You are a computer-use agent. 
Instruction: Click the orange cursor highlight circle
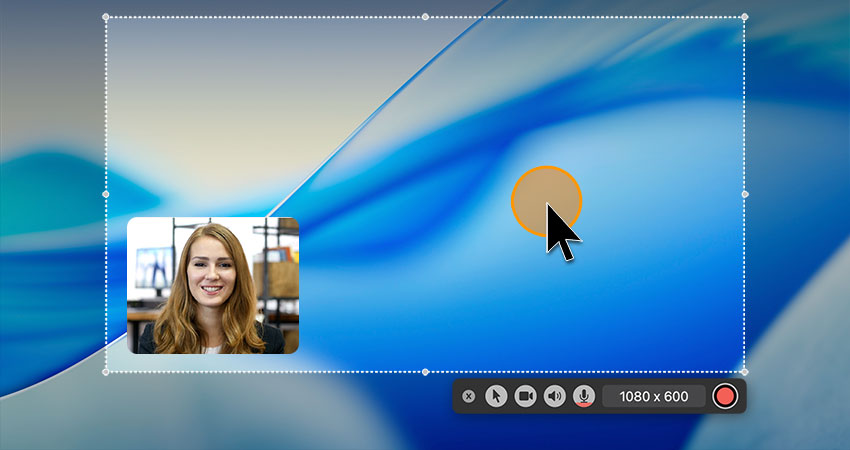point(535,190)
